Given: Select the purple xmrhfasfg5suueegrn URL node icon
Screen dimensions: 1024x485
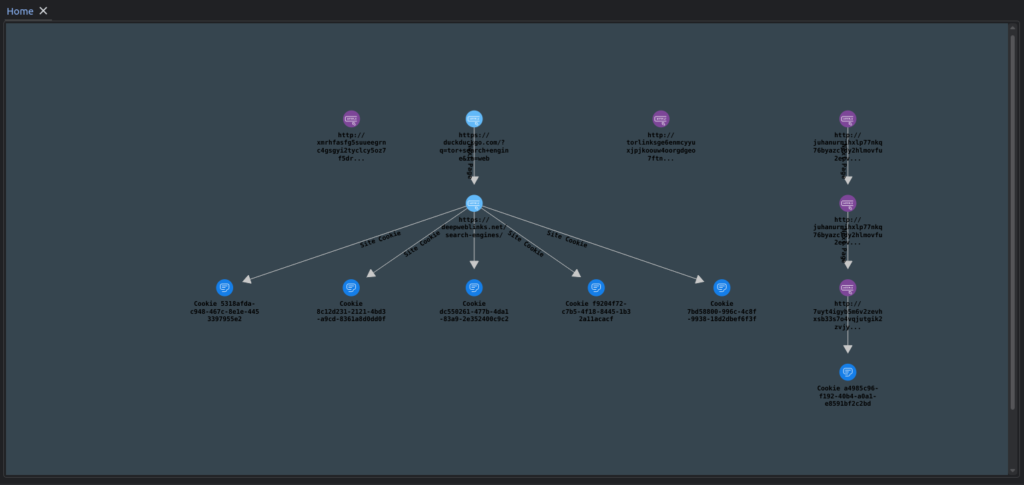Looking at the screenshot, I should [351, 119].
